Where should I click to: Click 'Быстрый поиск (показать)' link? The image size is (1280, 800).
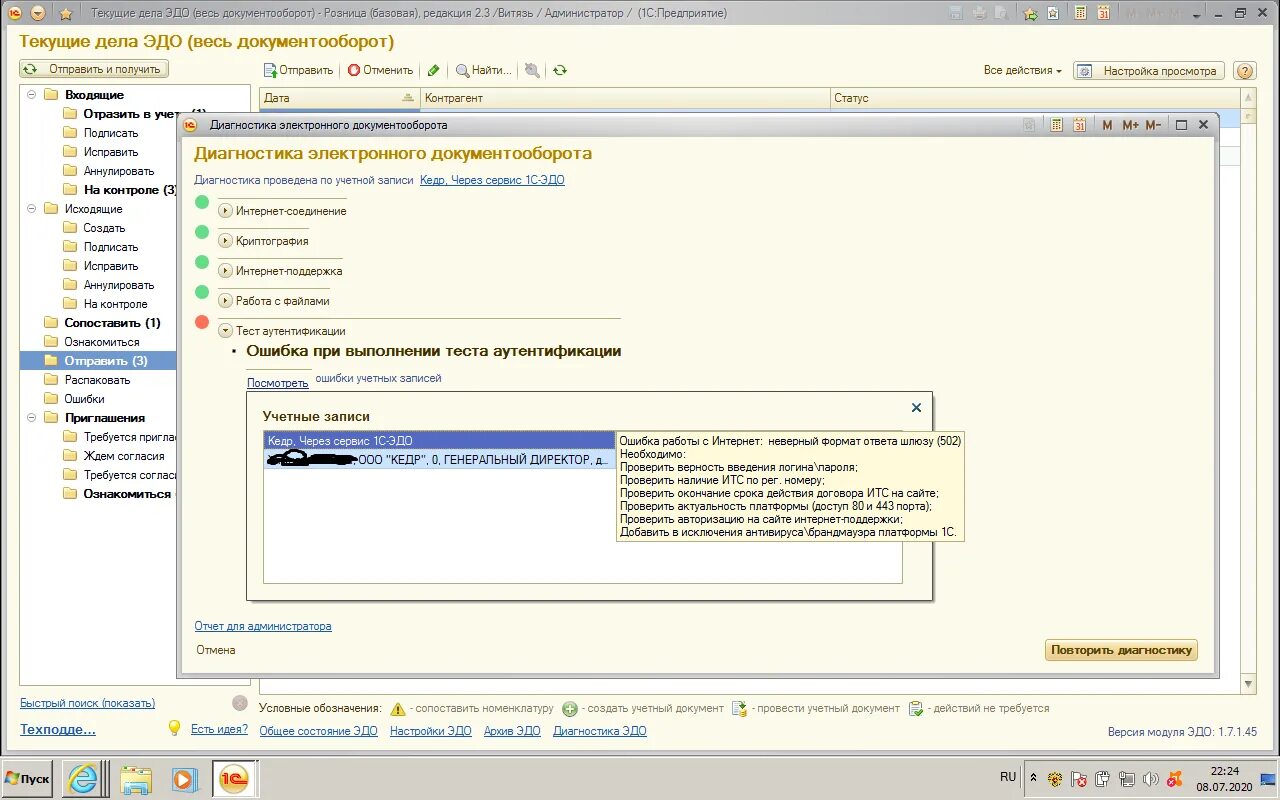pyautogui.click(x=88, y=703)
